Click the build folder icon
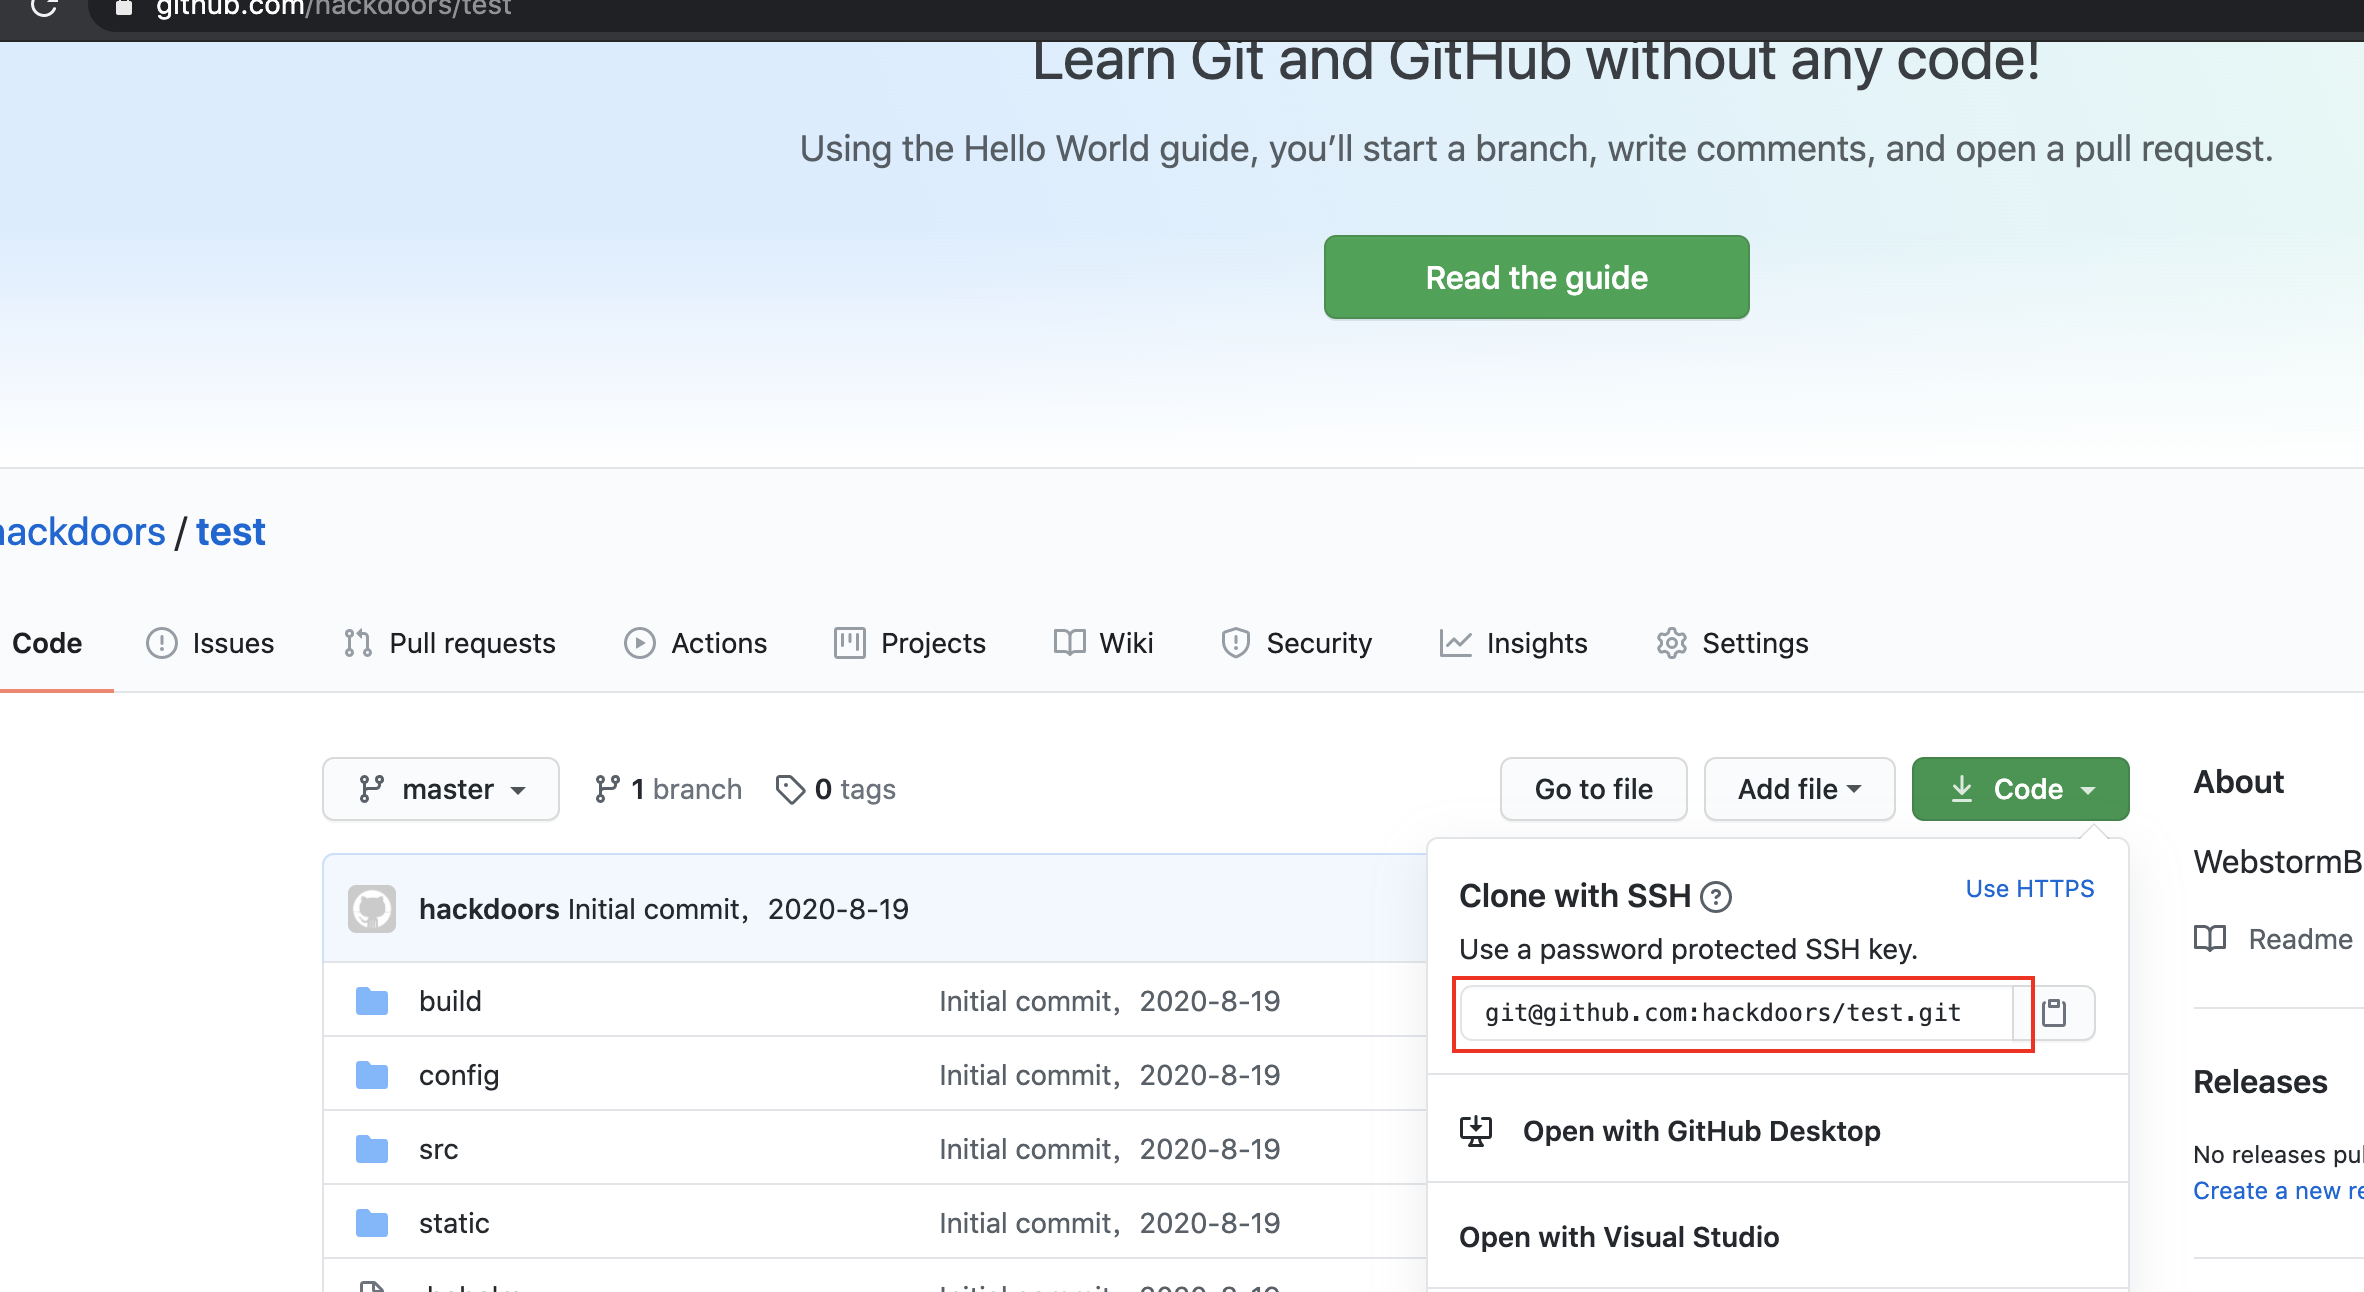The image size is (2364, 1292). click(372, 1001)
